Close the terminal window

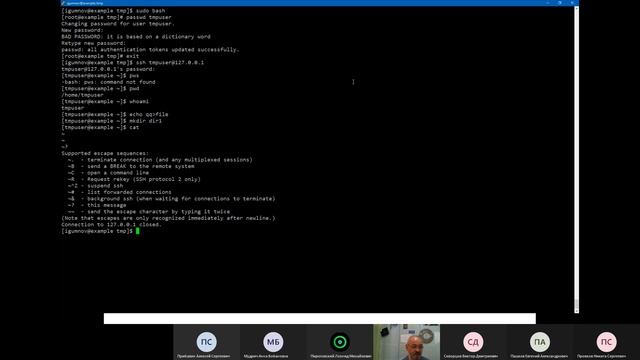pyautogui.click(x=572, y=3)
